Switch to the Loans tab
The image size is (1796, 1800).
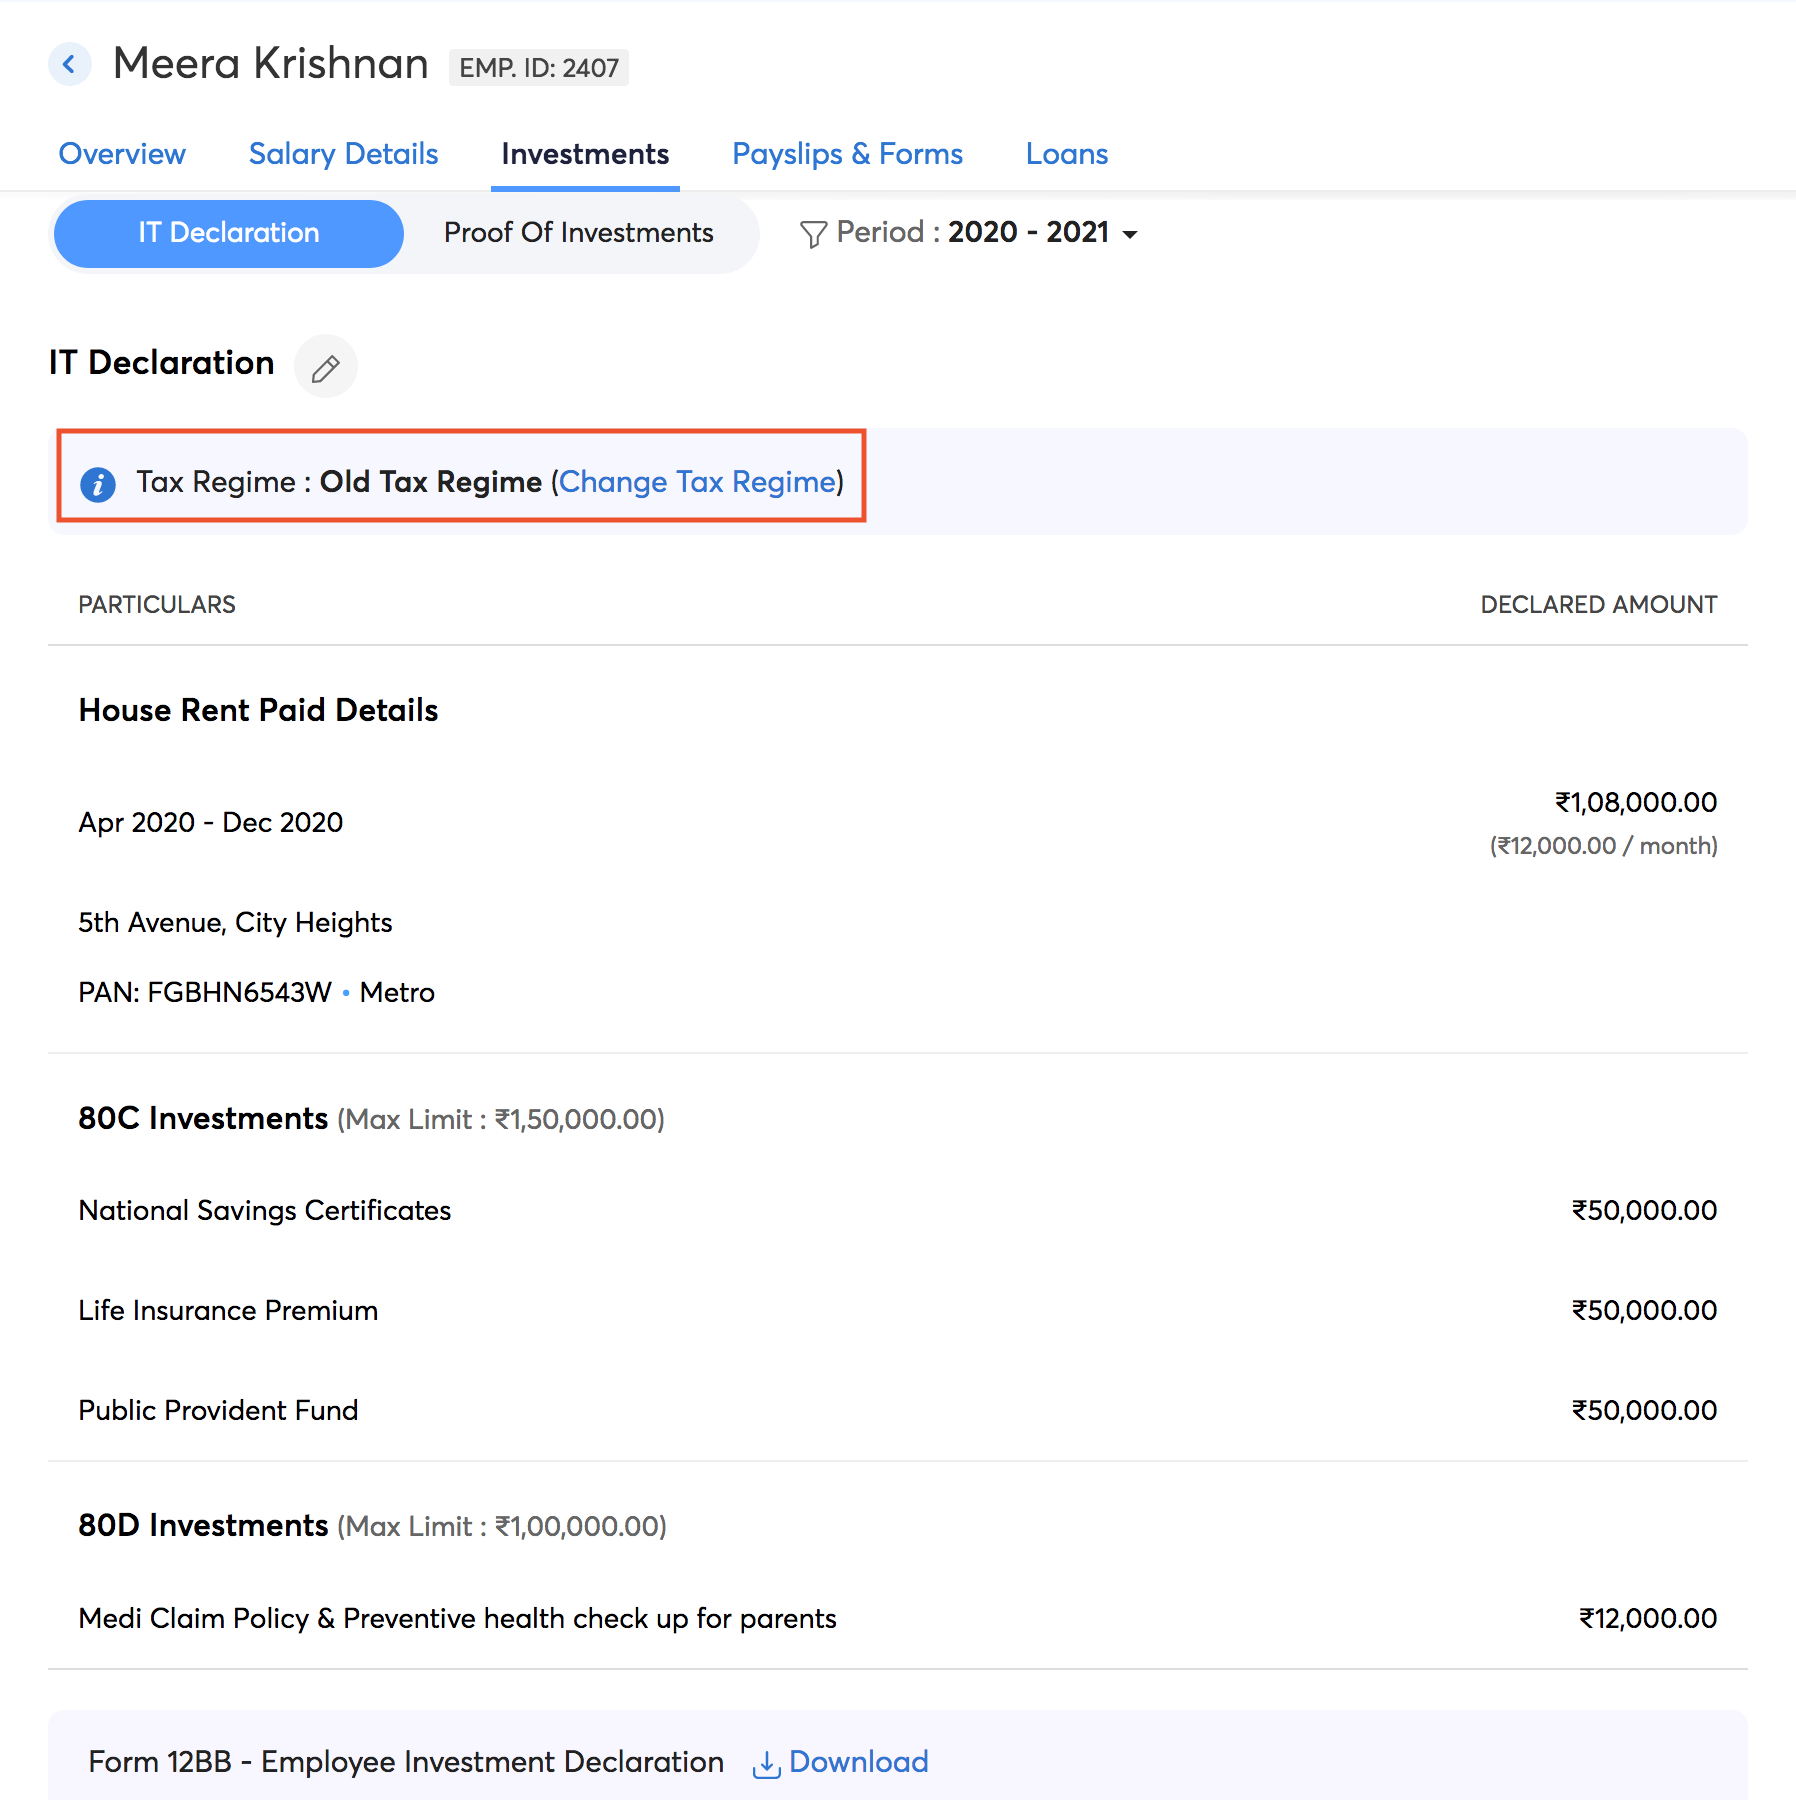(1066, 154)
